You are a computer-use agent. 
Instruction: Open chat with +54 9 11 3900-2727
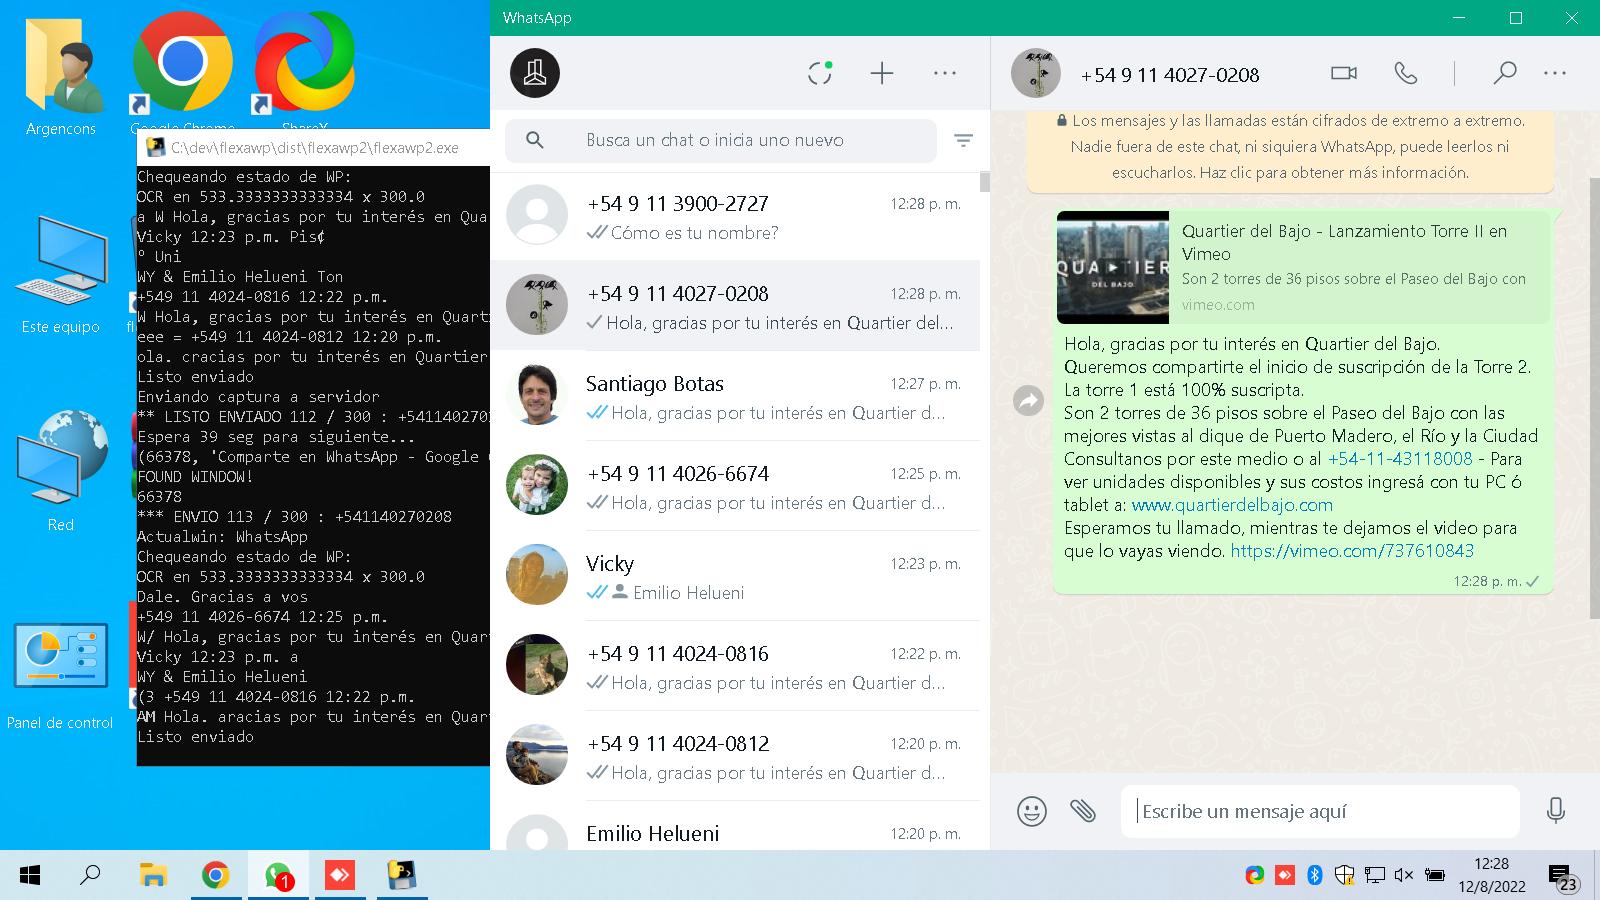click(x=735, y=216)
